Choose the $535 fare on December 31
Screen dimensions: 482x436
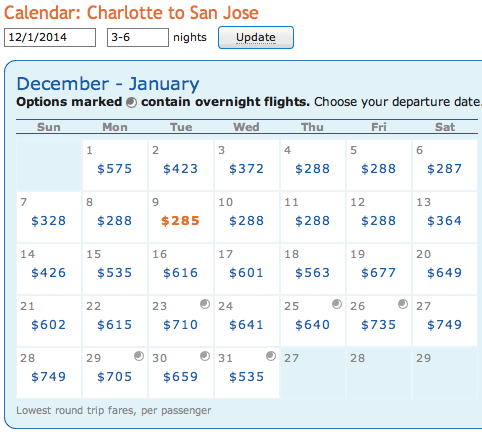pos(246,377)
